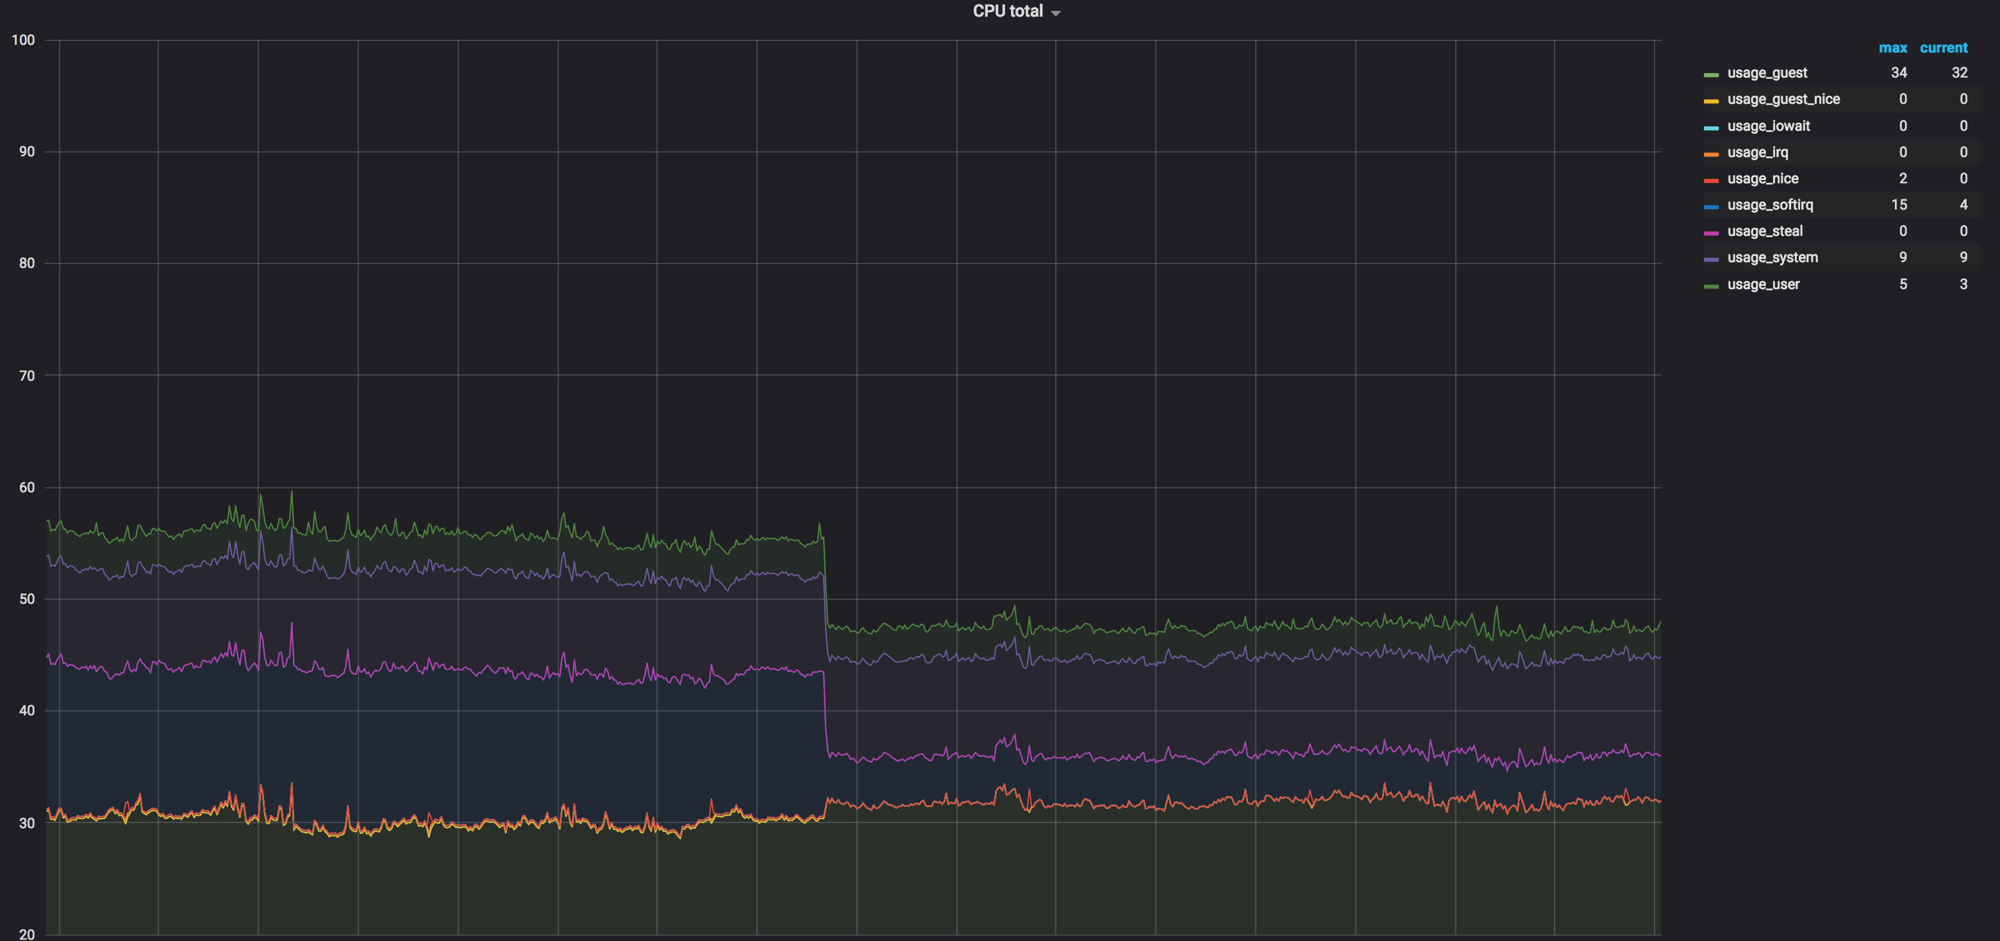2000x941 pixels.
Task: Click the max value 0 for usage_steal
Action: (1902, 231)
